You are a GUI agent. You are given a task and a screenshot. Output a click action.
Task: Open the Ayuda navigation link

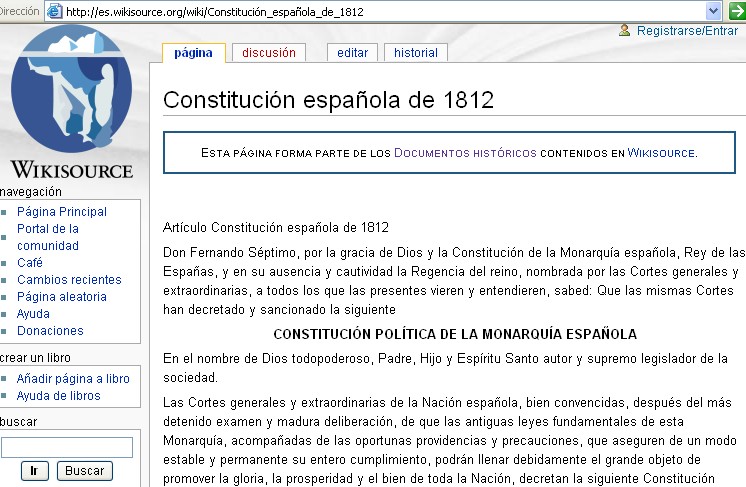[33, 314]
